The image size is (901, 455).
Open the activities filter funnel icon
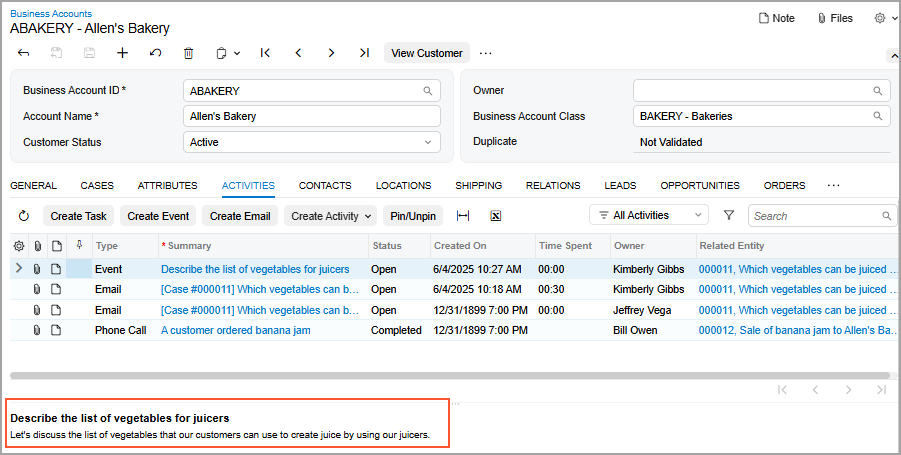point(729,215)
